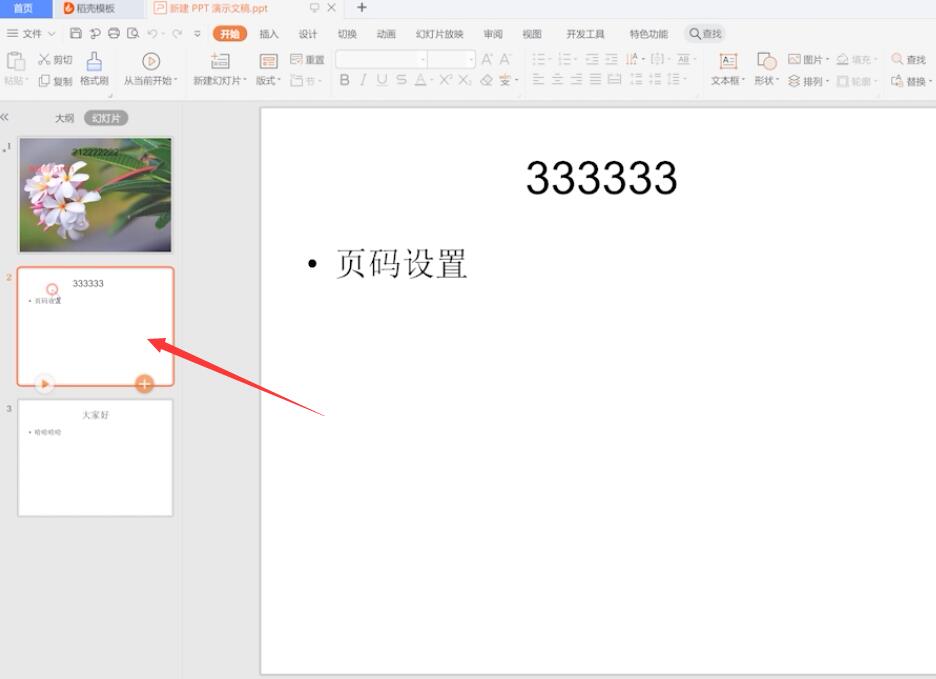This screenshot has height=679, width=936.
Task: Click the Undo arrow icon
Action: coord(153,33)
